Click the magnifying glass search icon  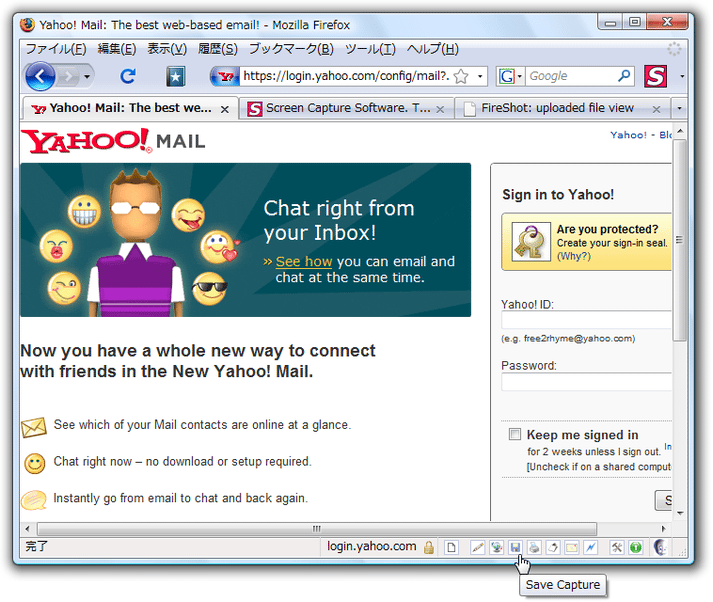(x=625, y=75)
